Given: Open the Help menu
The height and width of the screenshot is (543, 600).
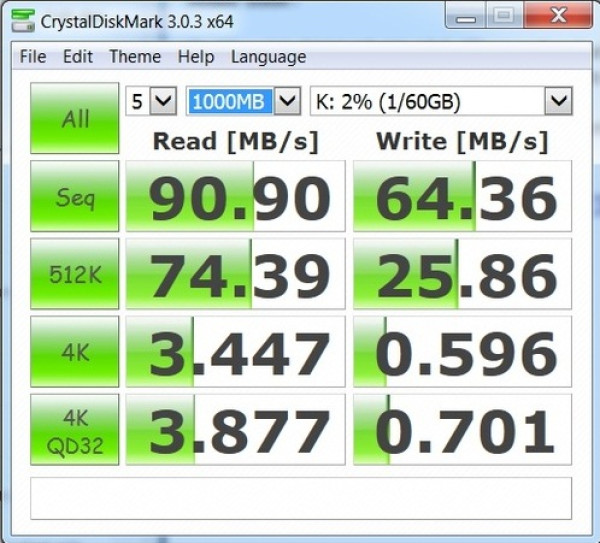Looking at the screenshot, I should 196,57.
